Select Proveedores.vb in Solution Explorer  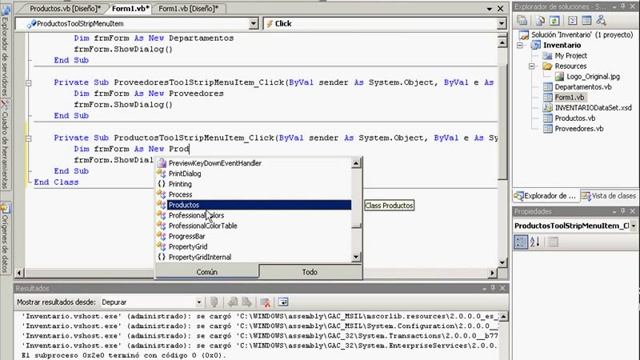579,129
